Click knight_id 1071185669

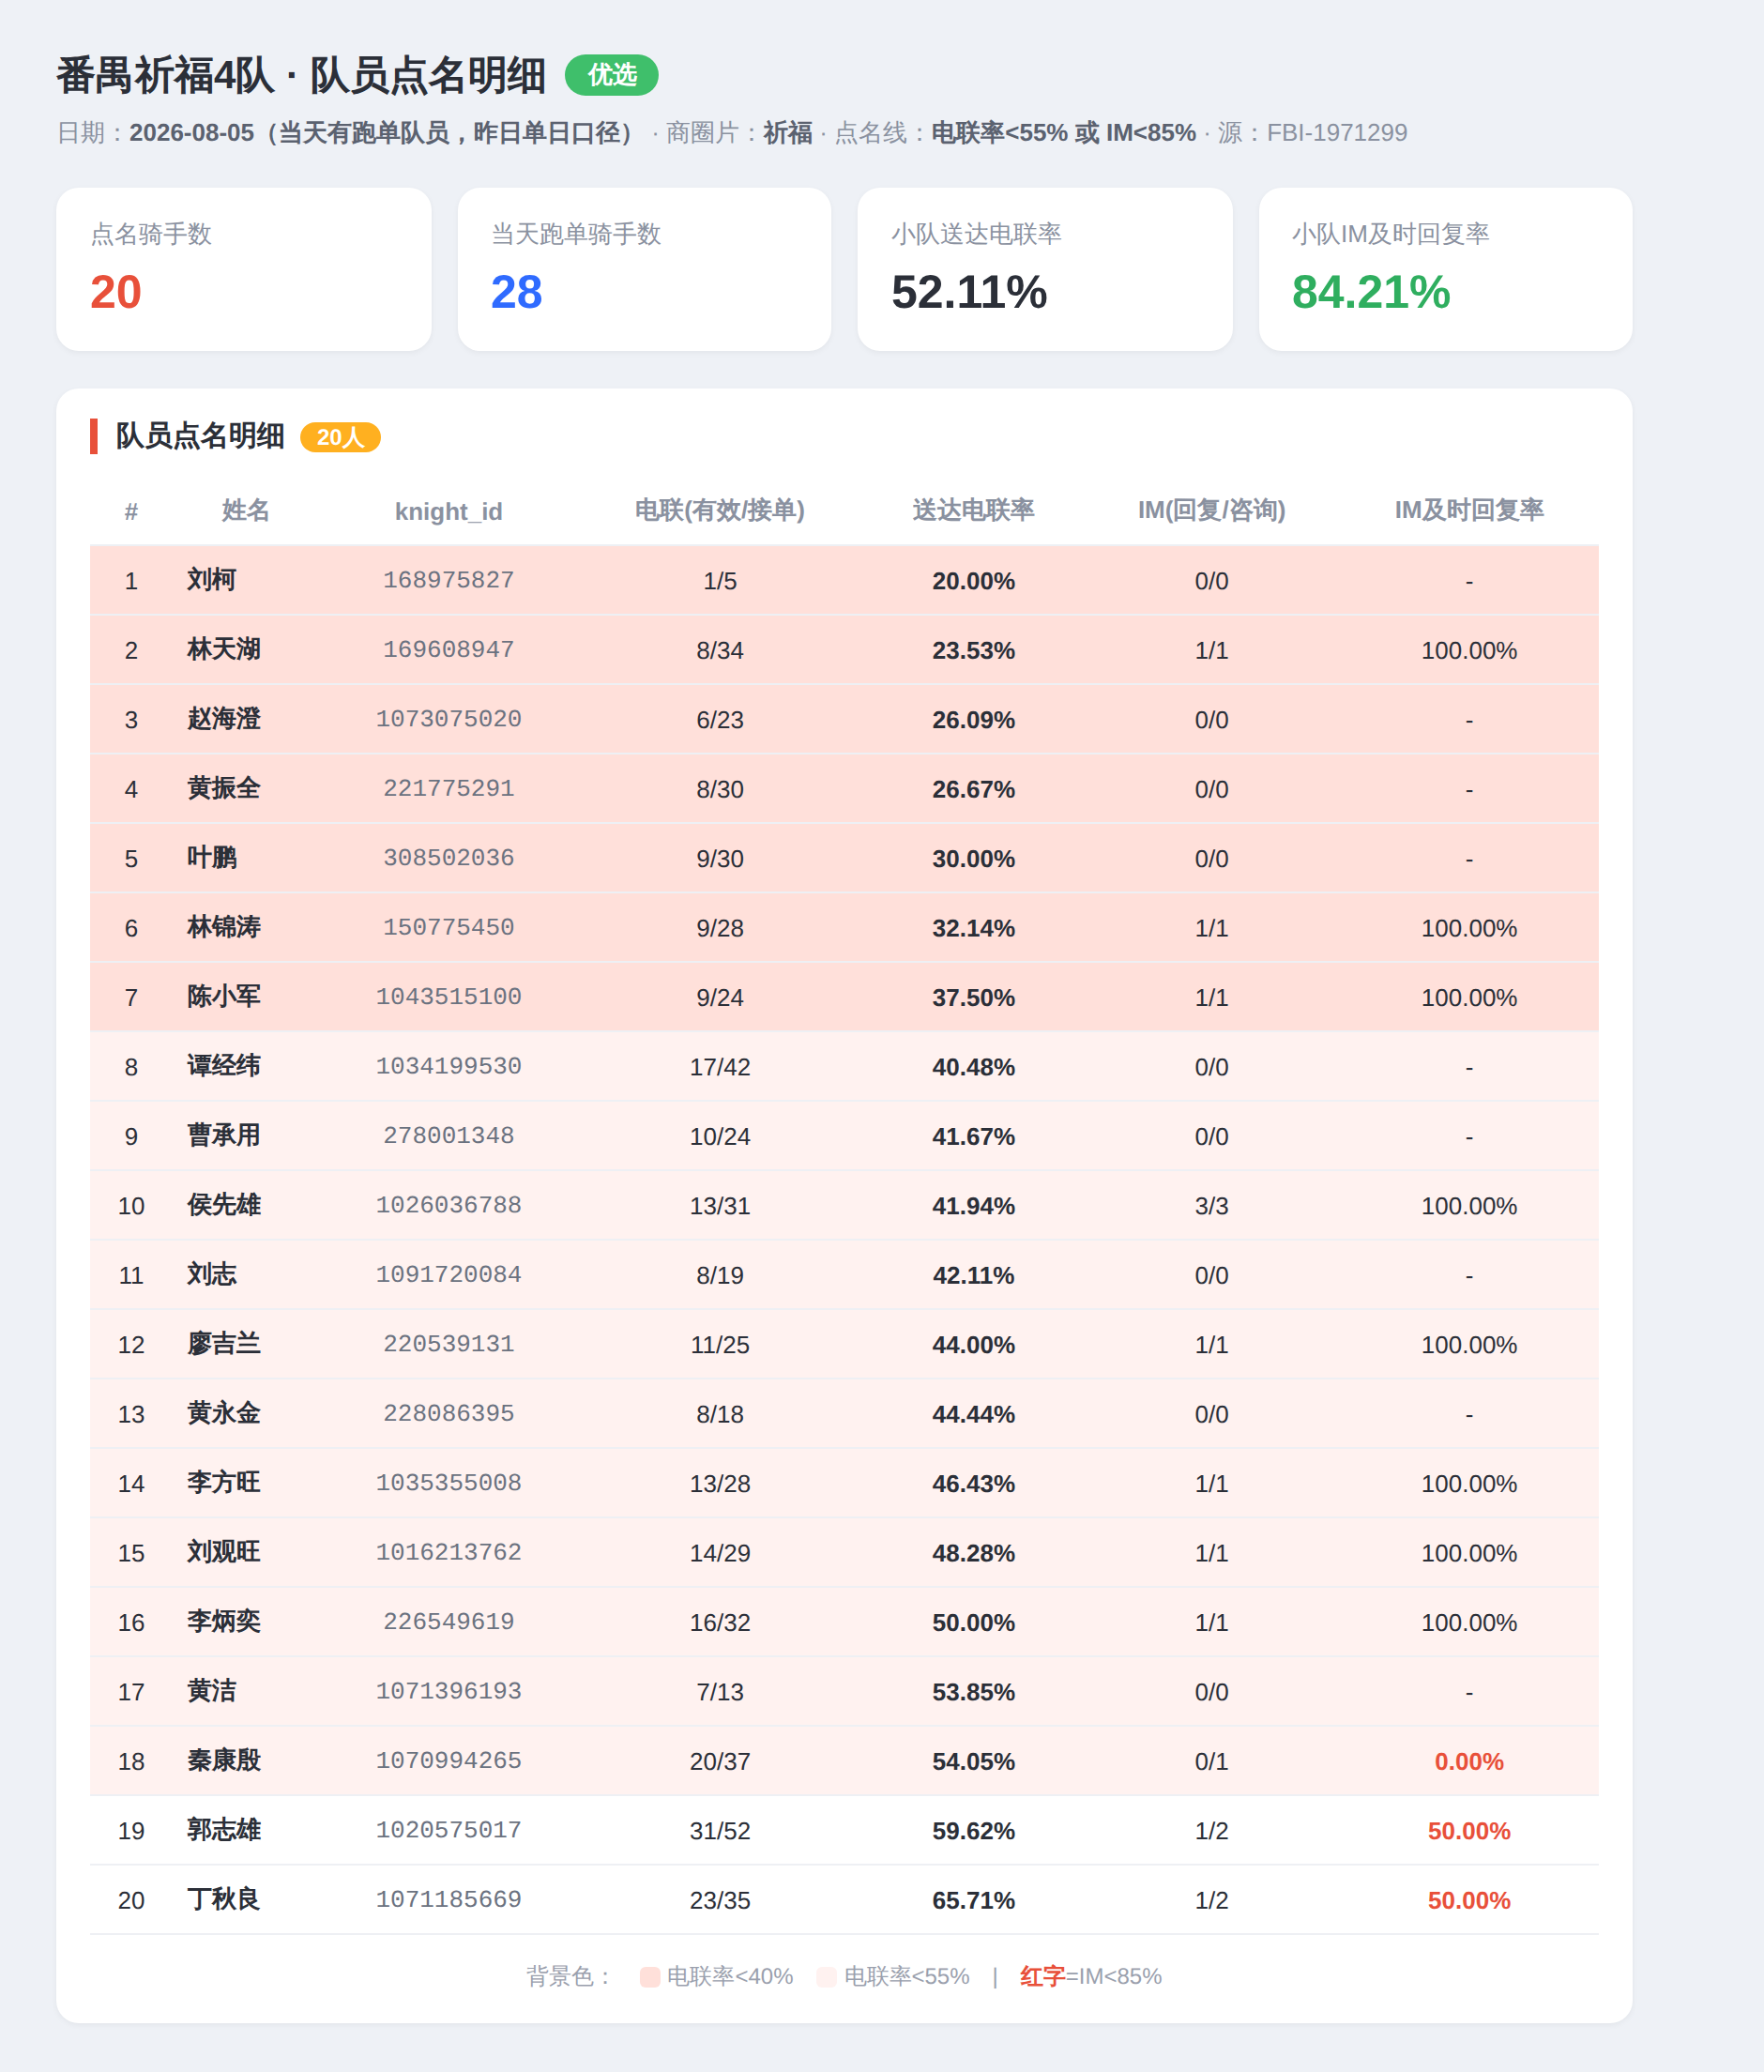[x=449, y=1901]
